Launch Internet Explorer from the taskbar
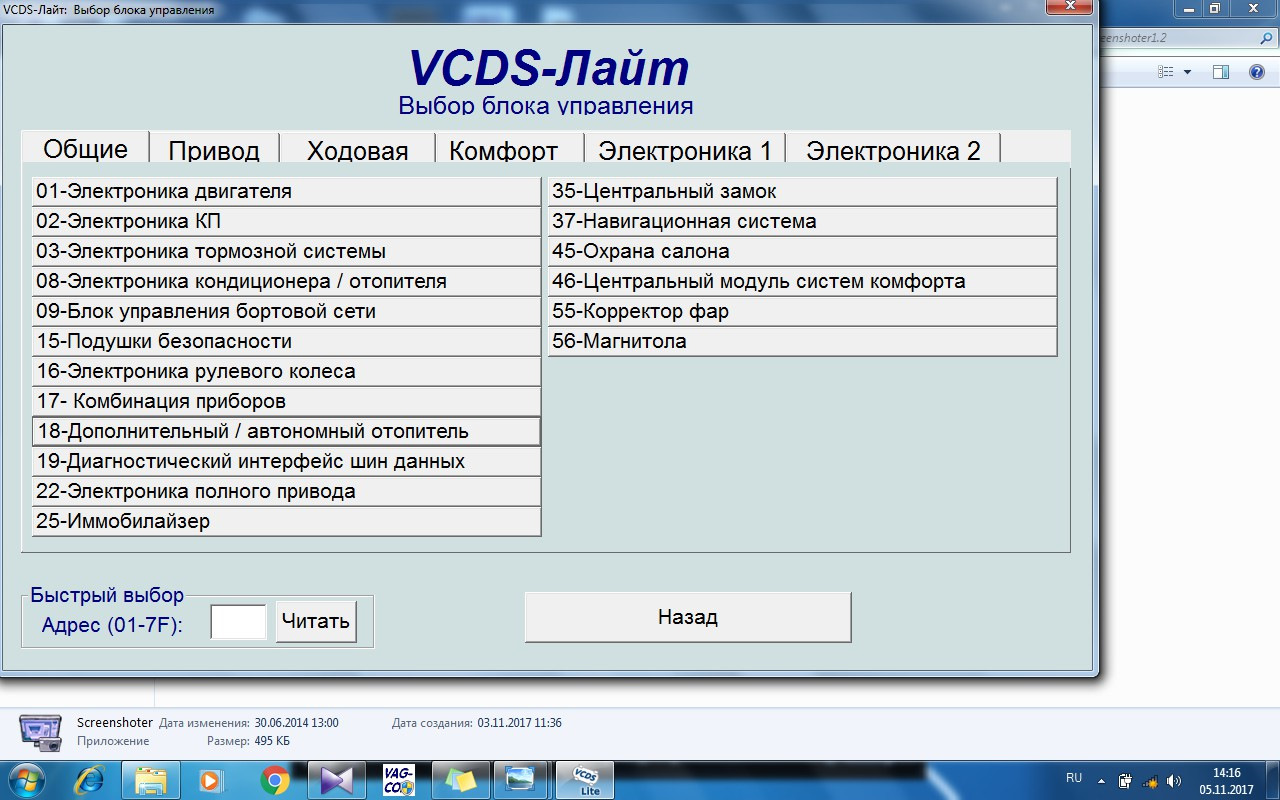The width and height of the screenshot is (1280, 800). pos(91,779)
